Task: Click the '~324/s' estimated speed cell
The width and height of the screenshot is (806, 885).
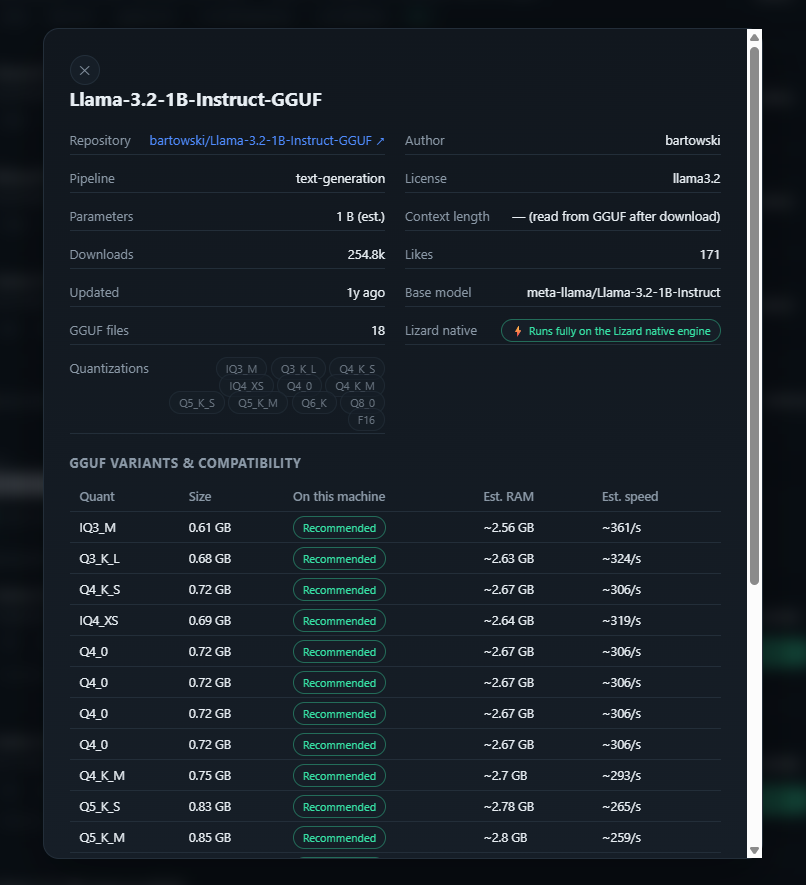Action: (621, 559)
